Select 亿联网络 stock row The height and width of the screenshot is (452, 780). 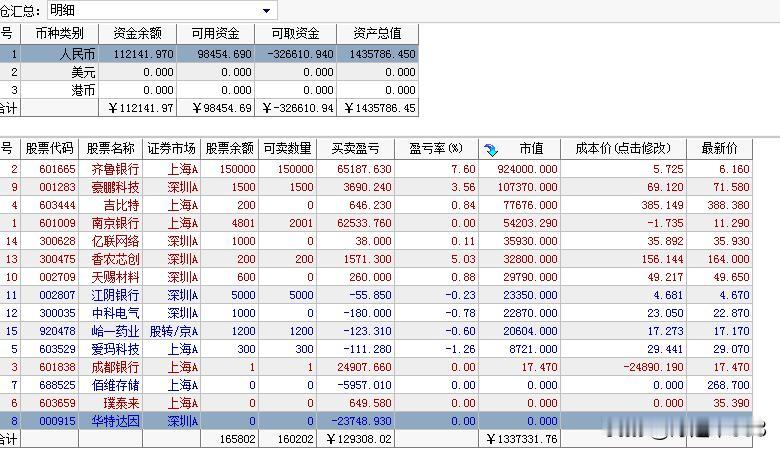(x=376, y=241)
